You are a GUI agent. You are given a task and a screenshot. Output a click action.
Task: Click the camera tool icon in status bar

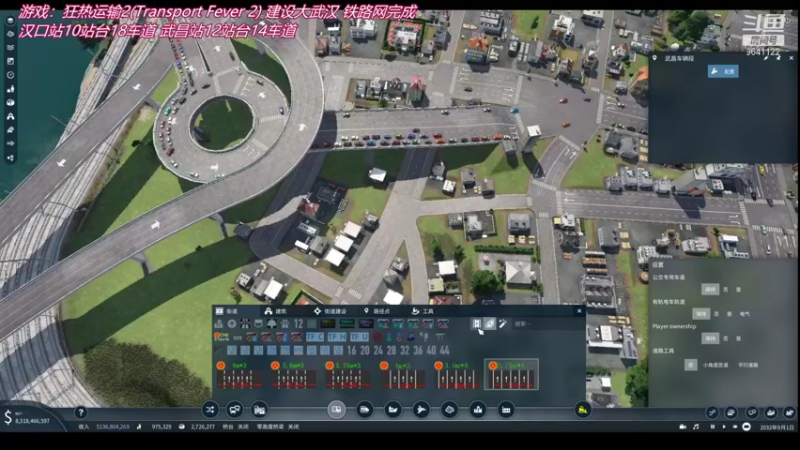683,427
